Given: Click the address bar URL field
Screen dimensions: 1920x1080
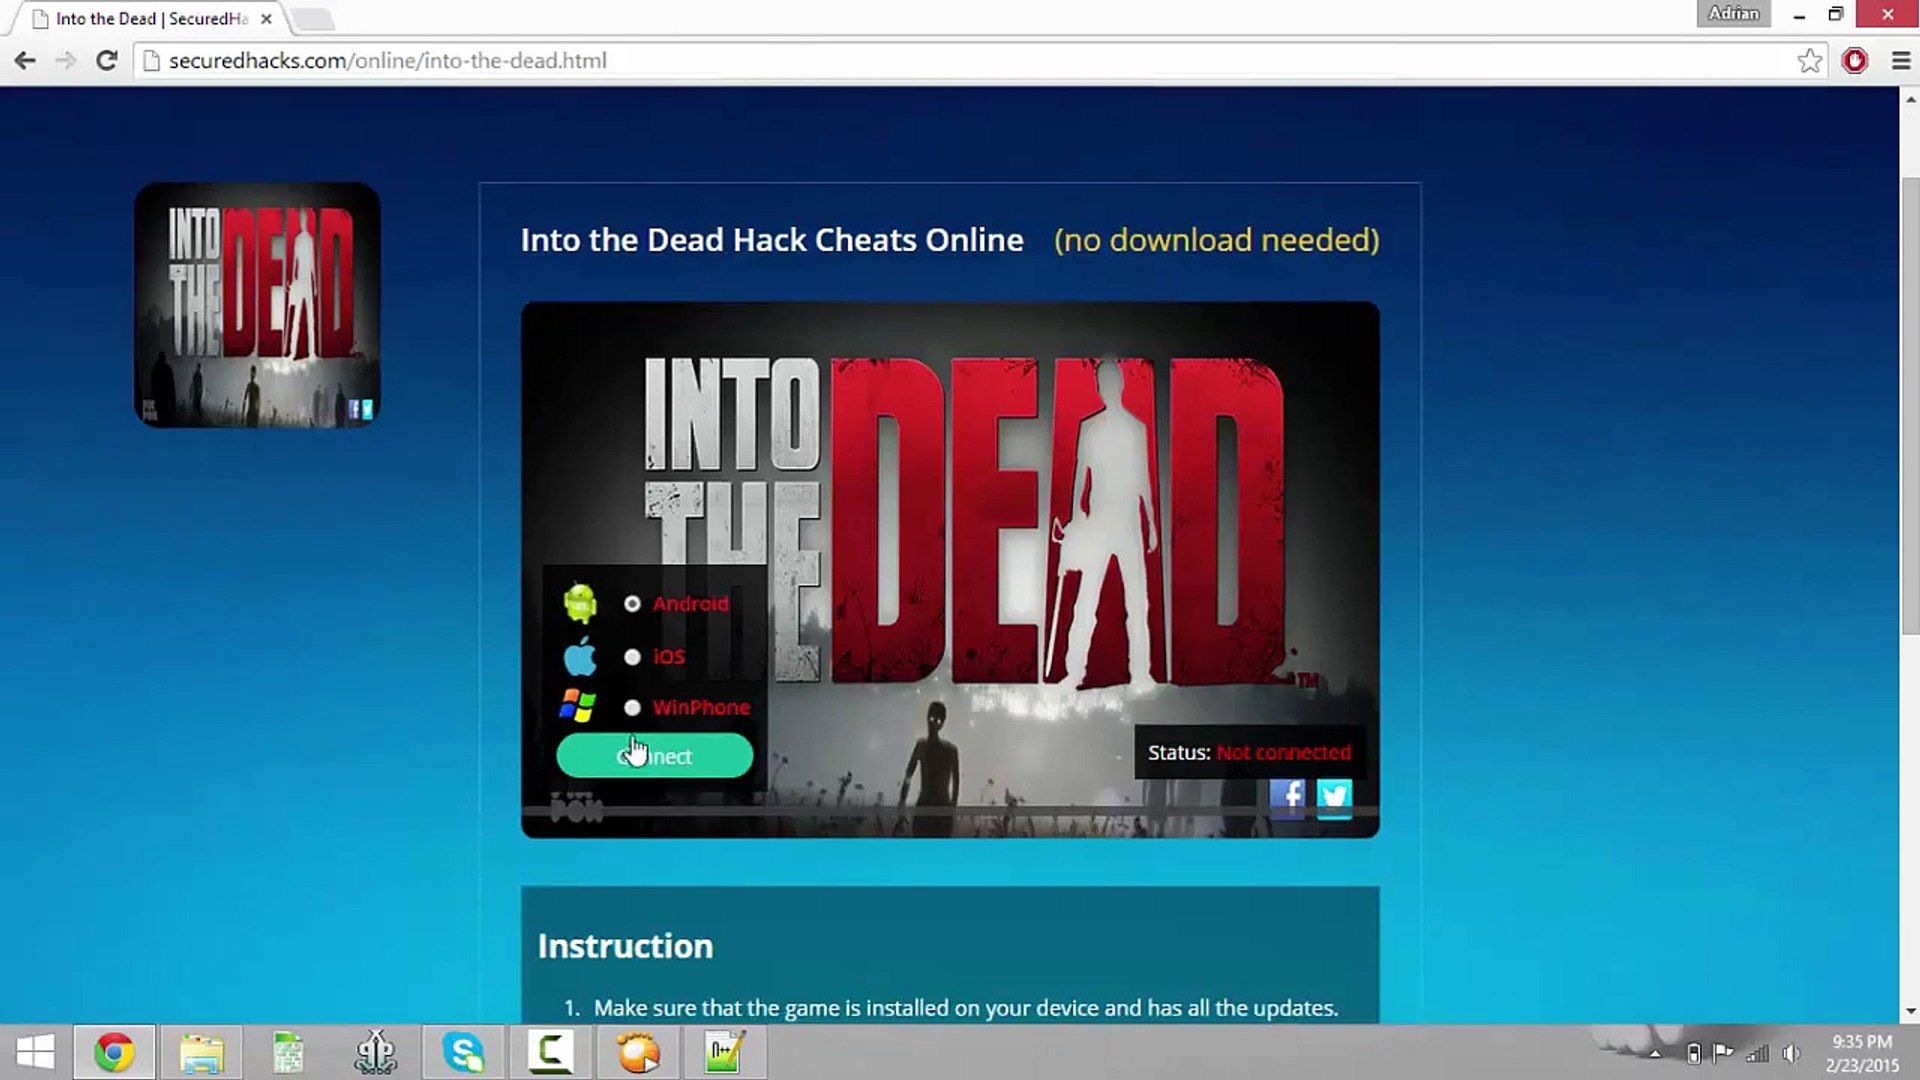Looking at the screenshot, I should [x=900, y=61].
